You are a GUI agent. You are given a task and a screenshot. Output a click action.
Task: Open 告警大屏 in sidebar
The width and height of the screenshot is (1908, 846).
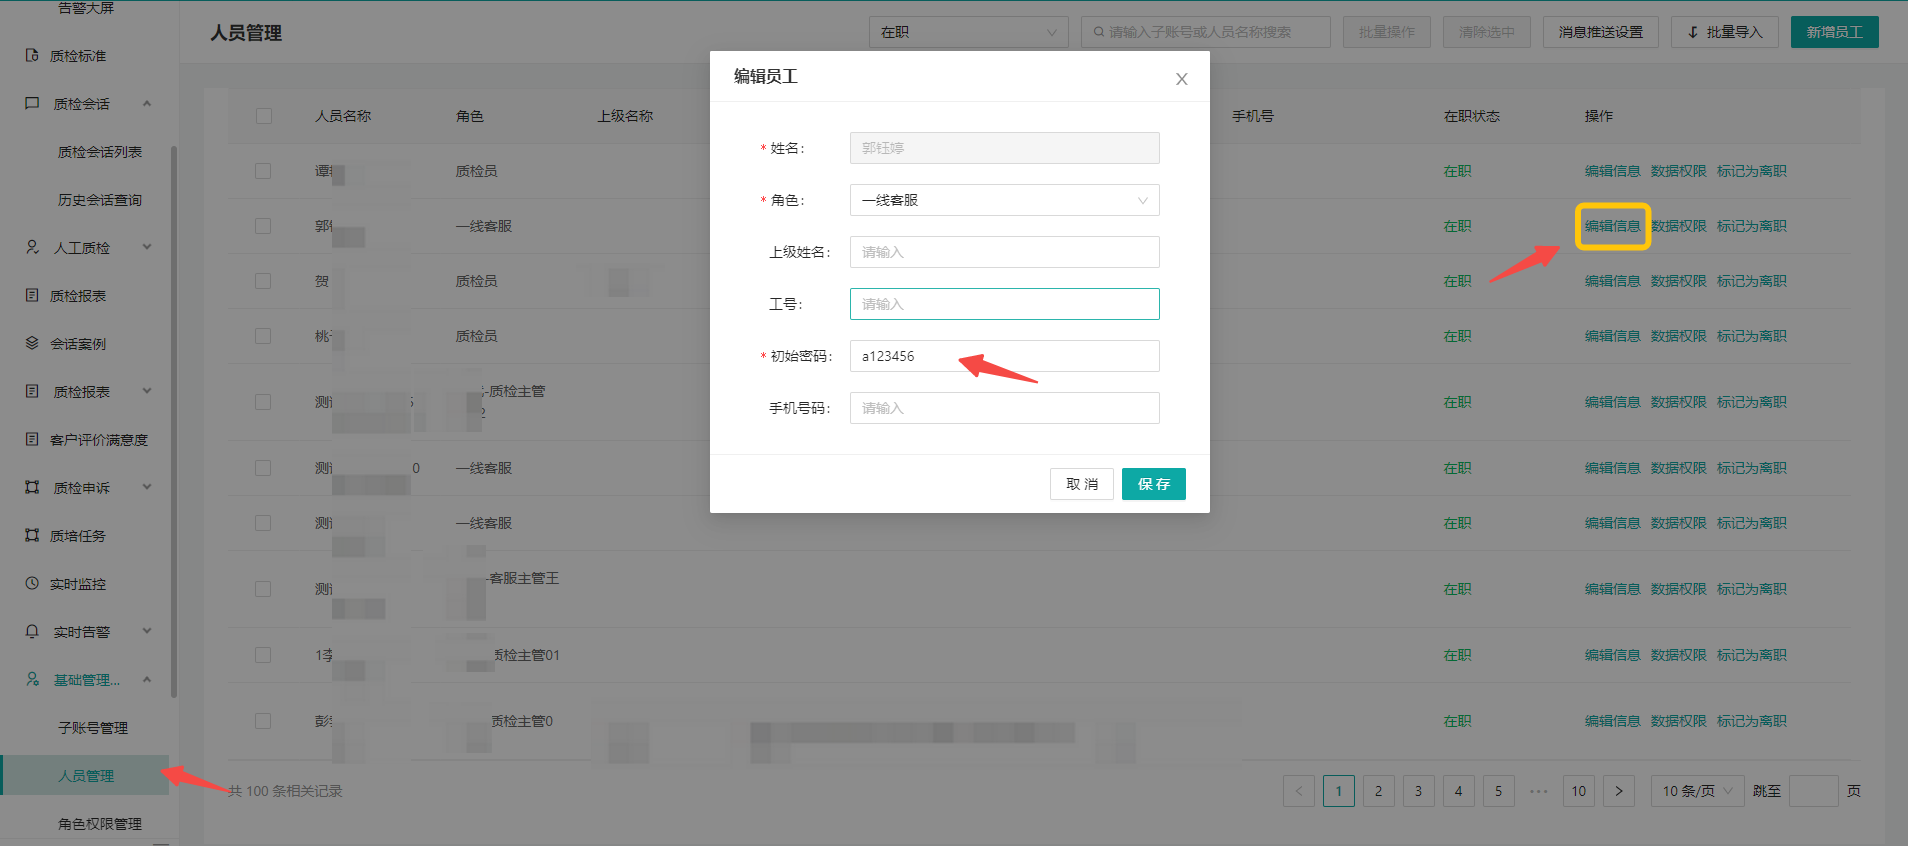86,8
